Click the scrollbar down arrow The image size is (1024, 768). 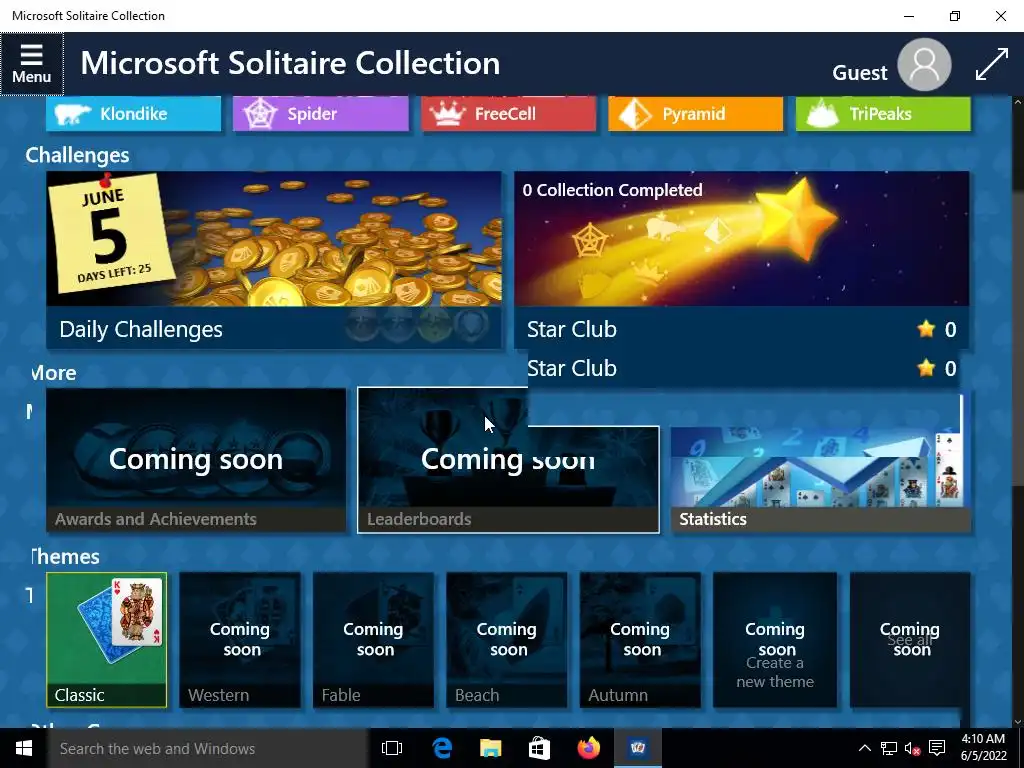click(x=1017, y=722)
